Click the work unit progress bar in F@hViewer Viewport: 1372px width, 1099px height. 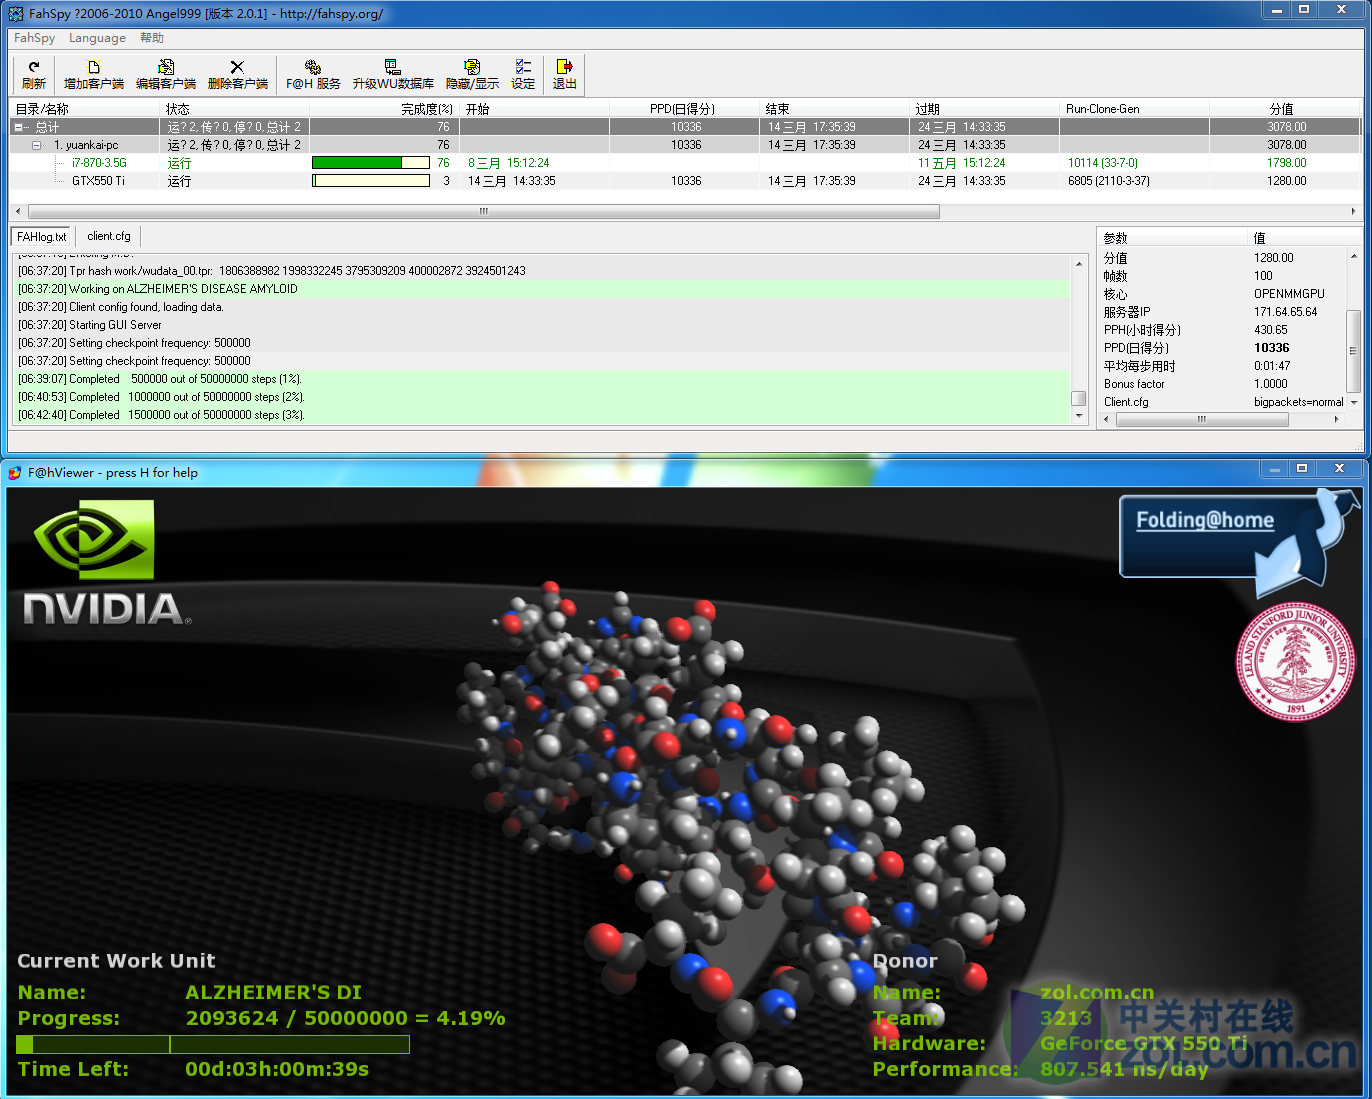coord(213,1044)
